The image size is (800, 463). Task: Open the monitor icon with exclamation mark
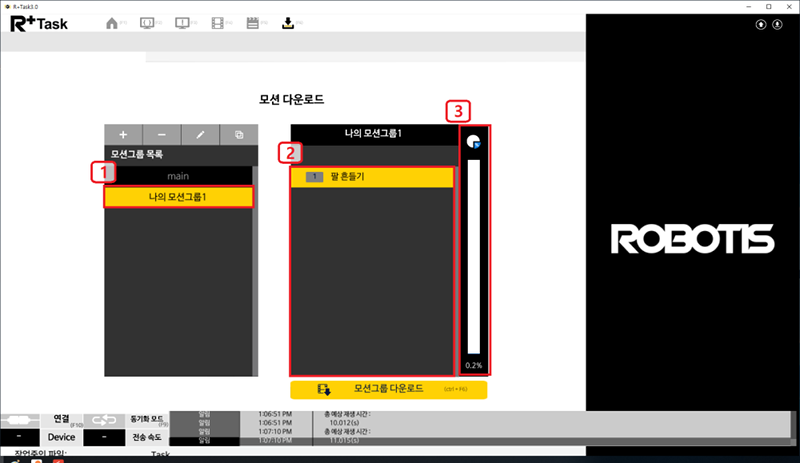[183, 22]
